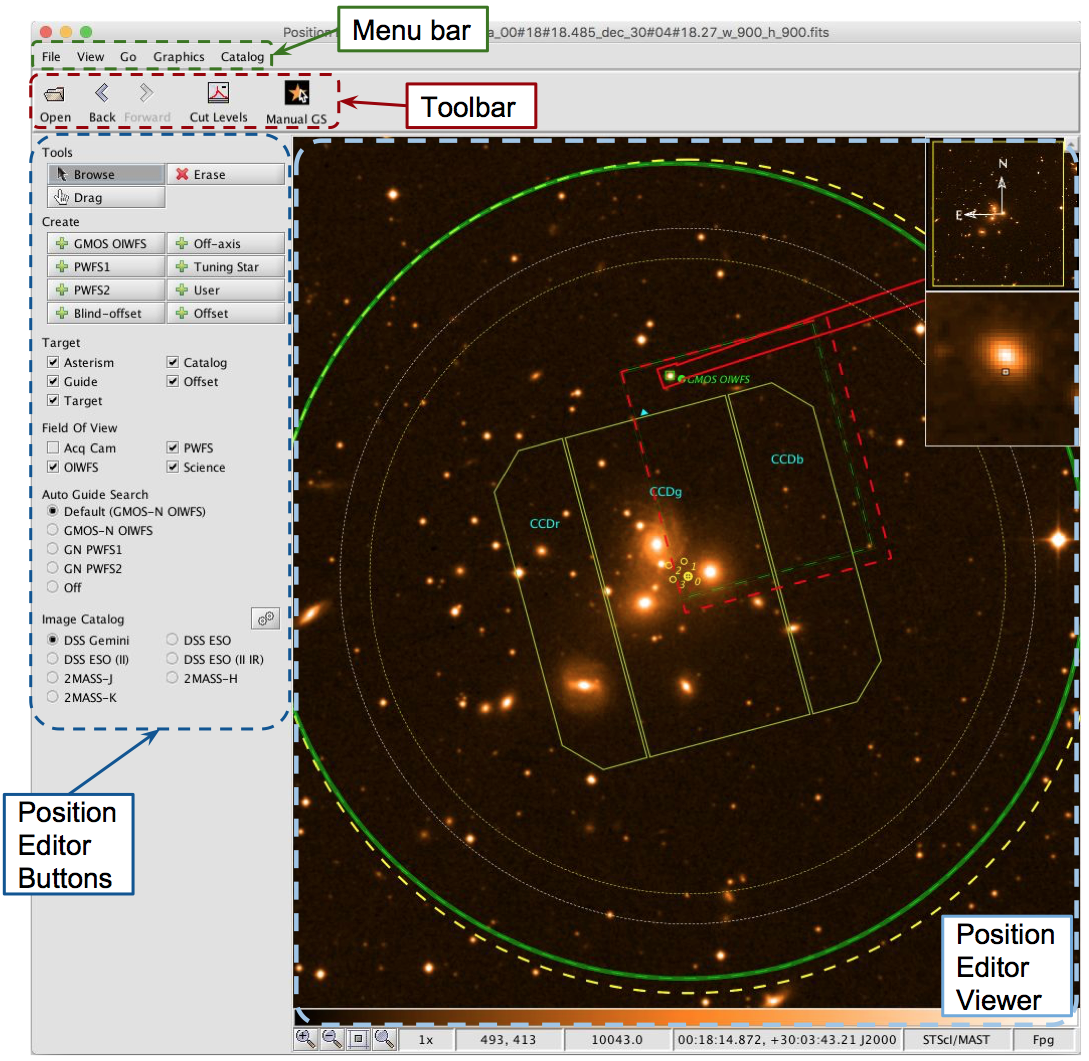Create a PWFS2 guide star
Screen dimensions: 1089x1061
pos(106,290)
